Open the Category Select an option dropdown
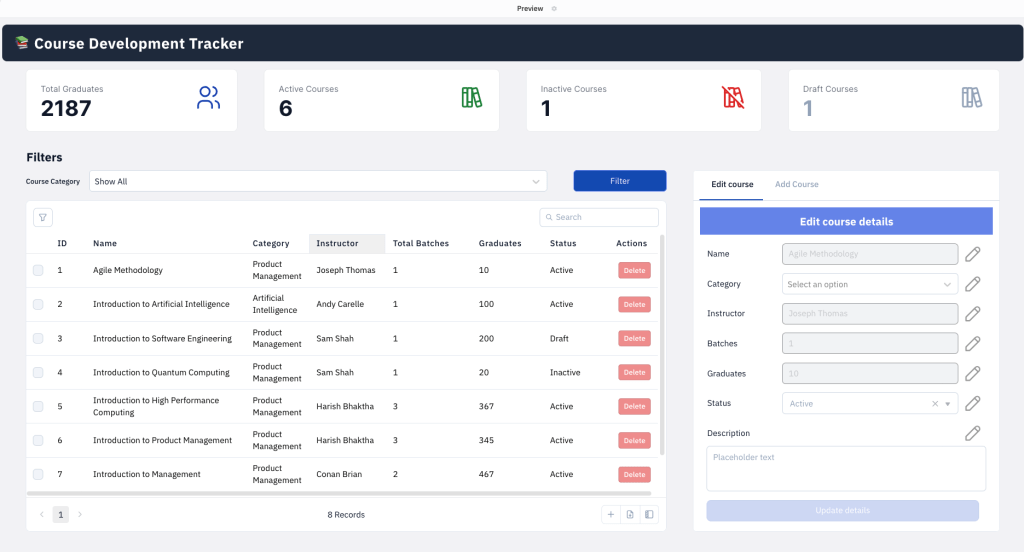 (869, 284)
